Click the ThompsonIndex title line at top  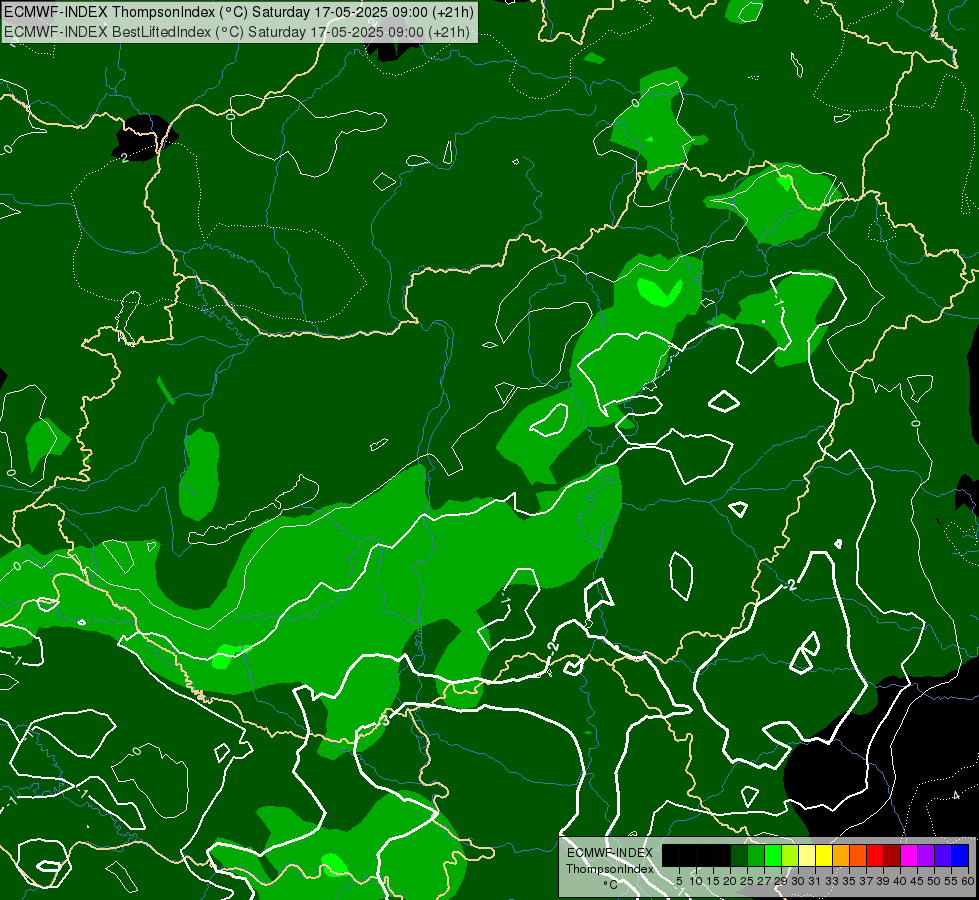point(239,12)
